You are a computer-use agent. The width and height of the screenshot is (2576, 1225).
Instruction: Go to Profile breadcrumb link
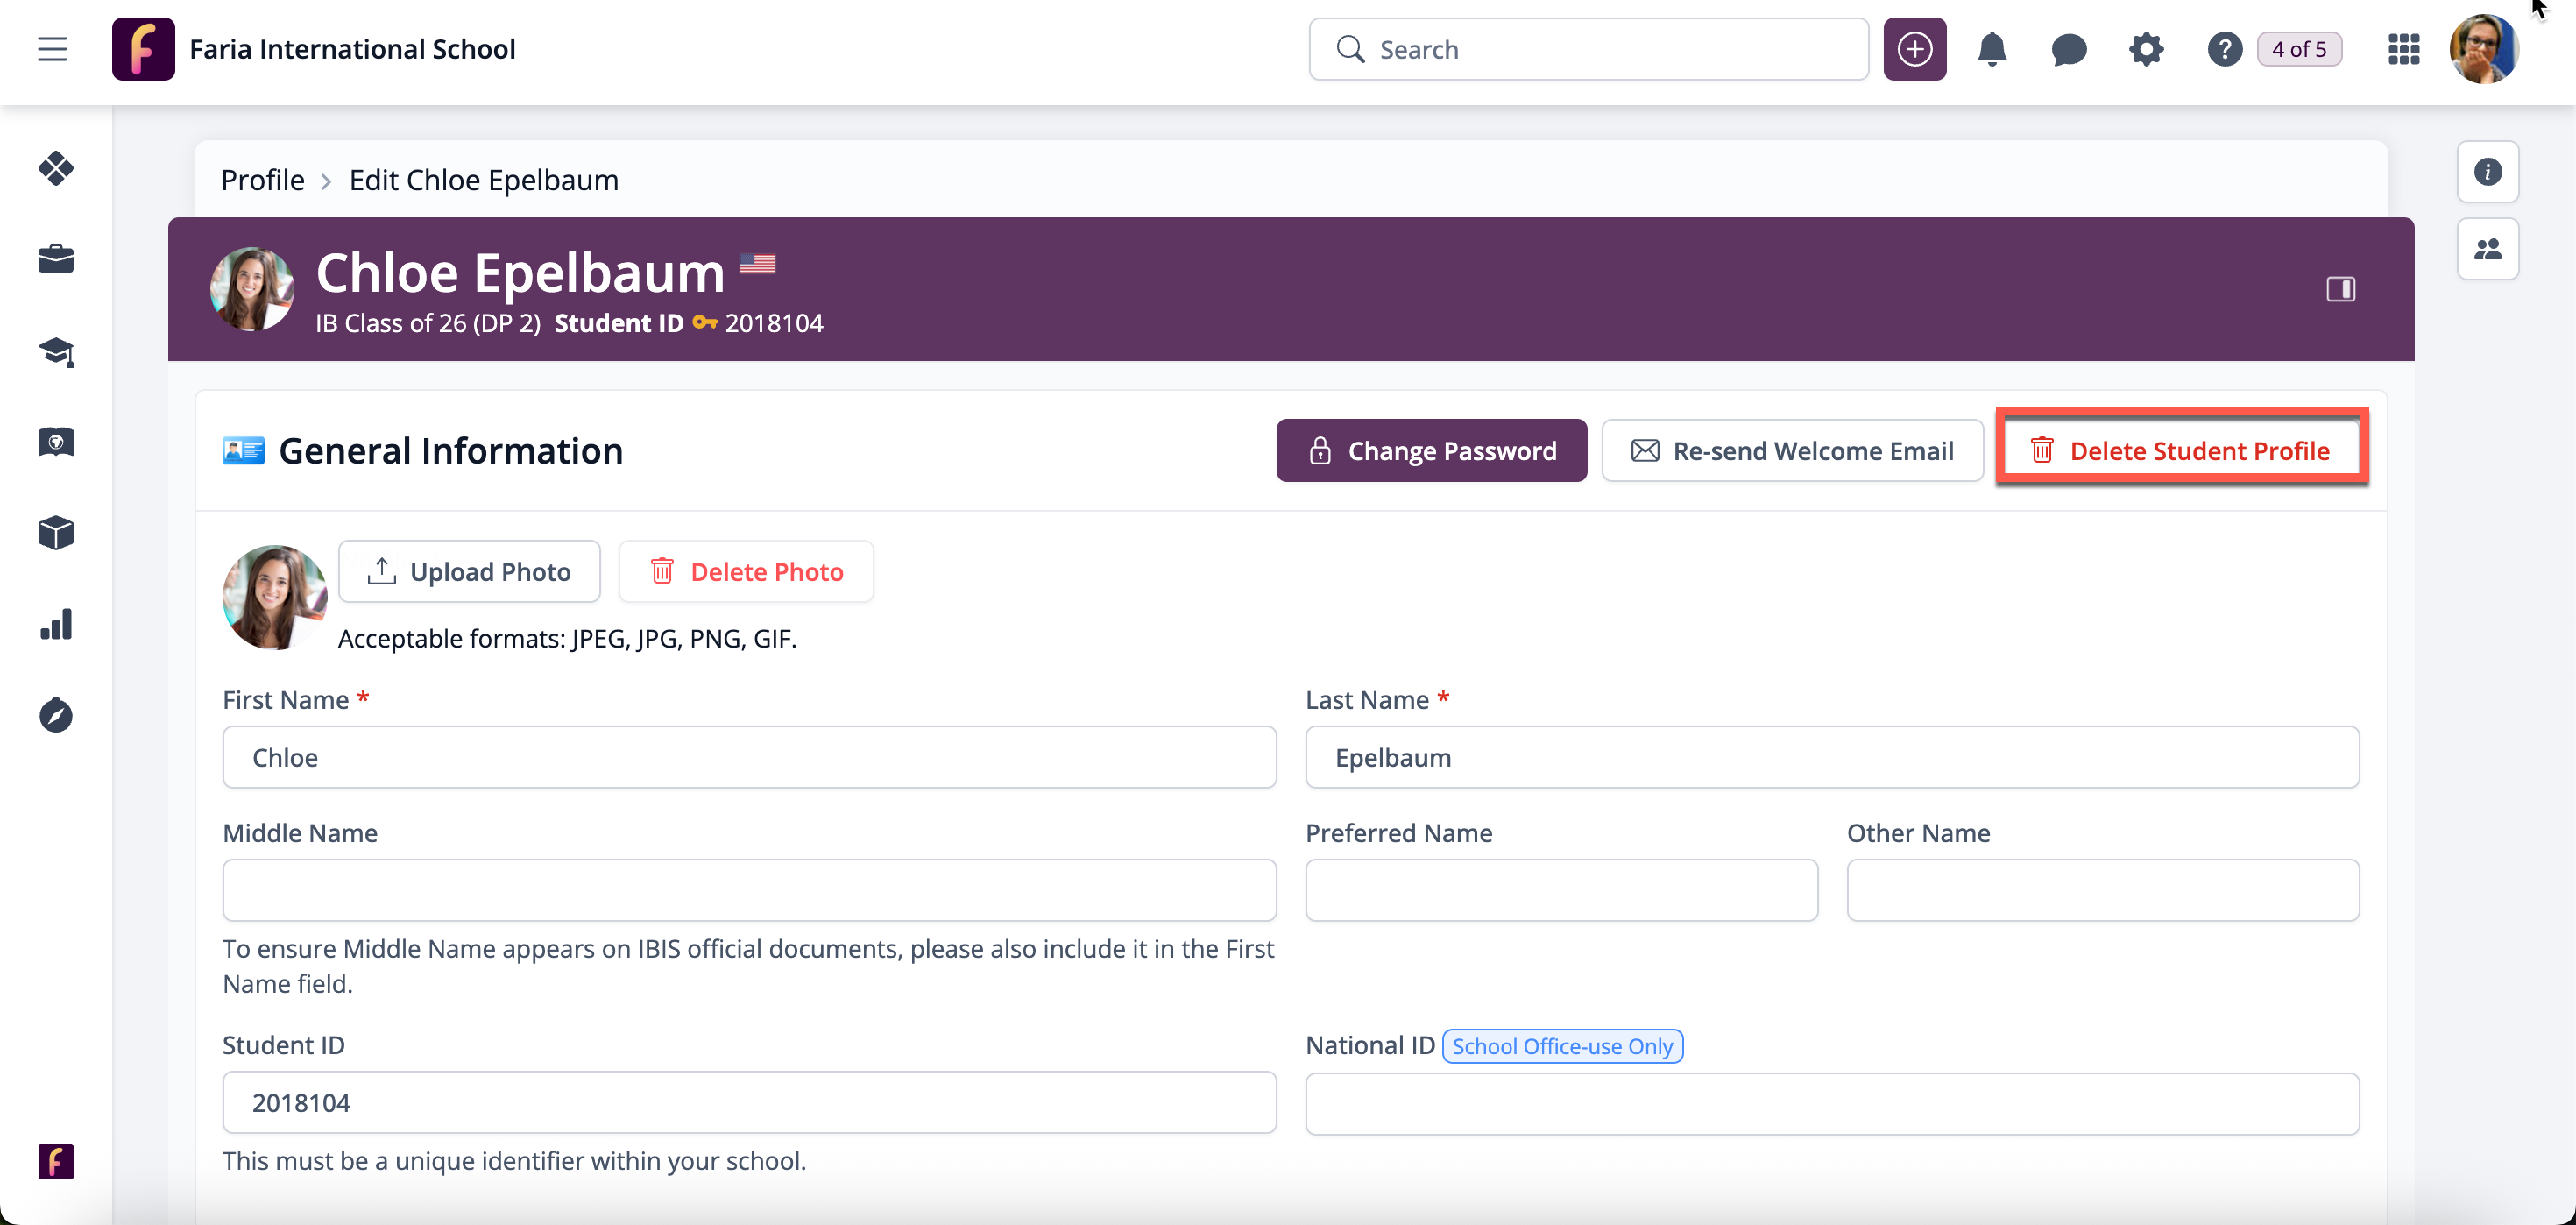262,180
